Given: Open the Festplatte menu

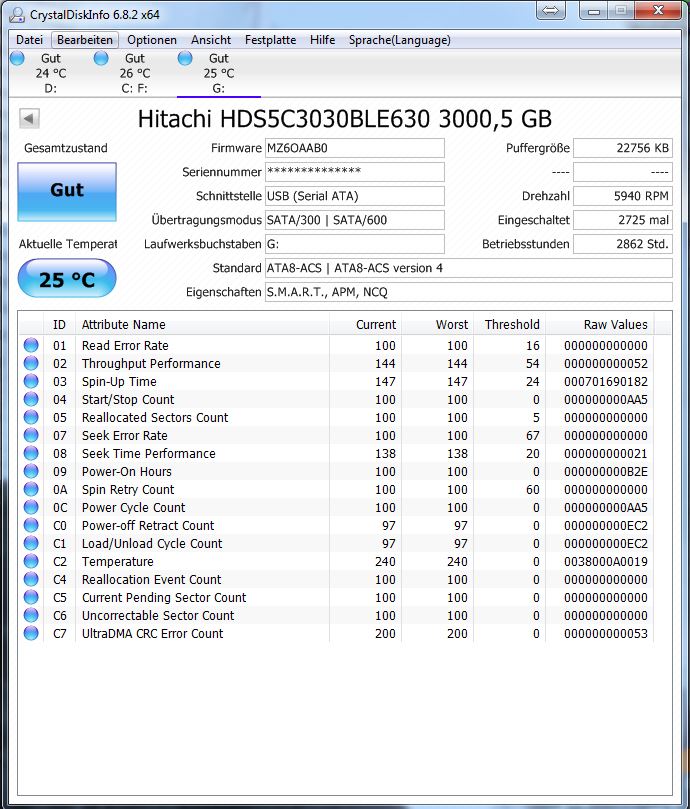Looking at the screenshot, I should click(270, 40).
